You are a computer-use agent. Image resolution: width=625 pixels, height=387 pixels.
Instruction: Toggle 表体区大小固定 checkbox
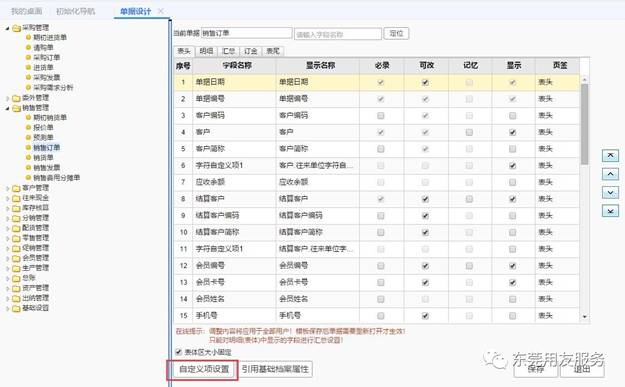(x=179, y=352)
